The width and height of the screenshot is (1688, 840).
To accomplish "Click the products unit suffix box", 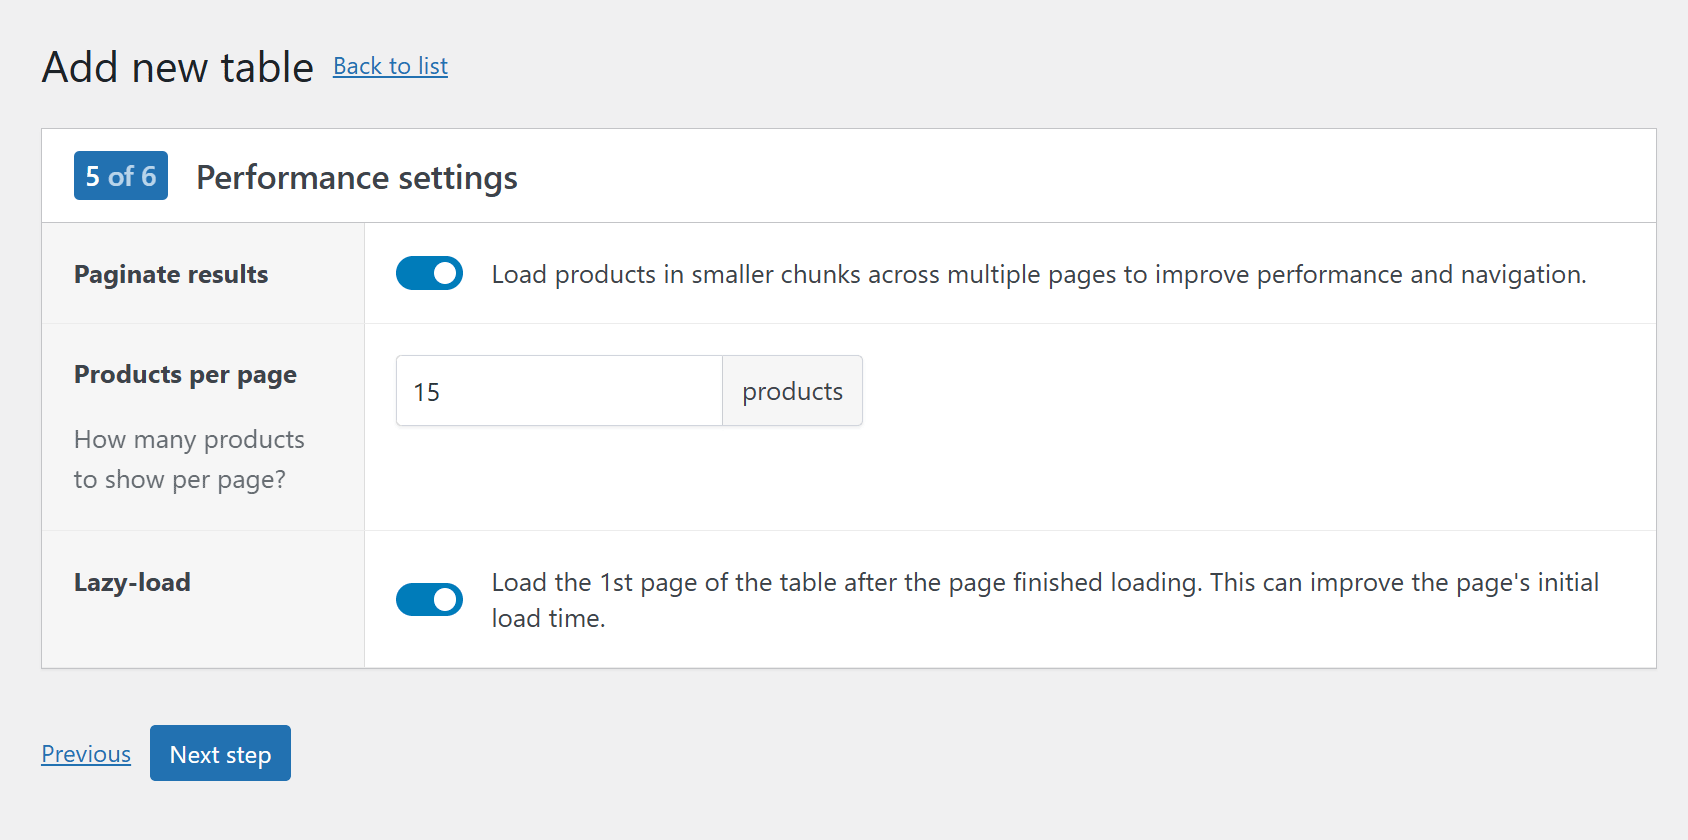I will point(792,391).
